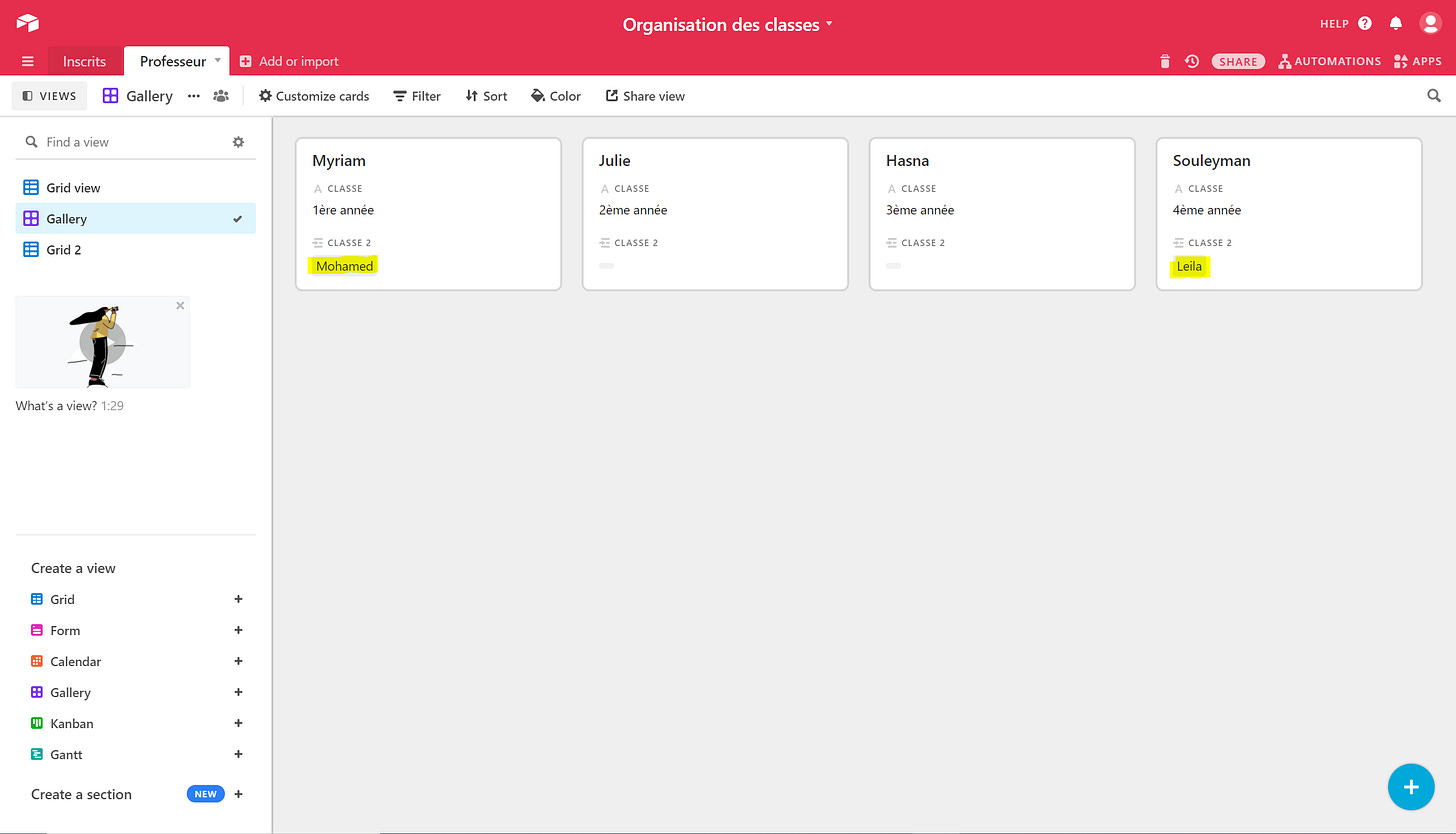The width and height of the screenshot is (1456, 834).
Task: Open the Souleyman record card
Action: [x=1289, y=214]
